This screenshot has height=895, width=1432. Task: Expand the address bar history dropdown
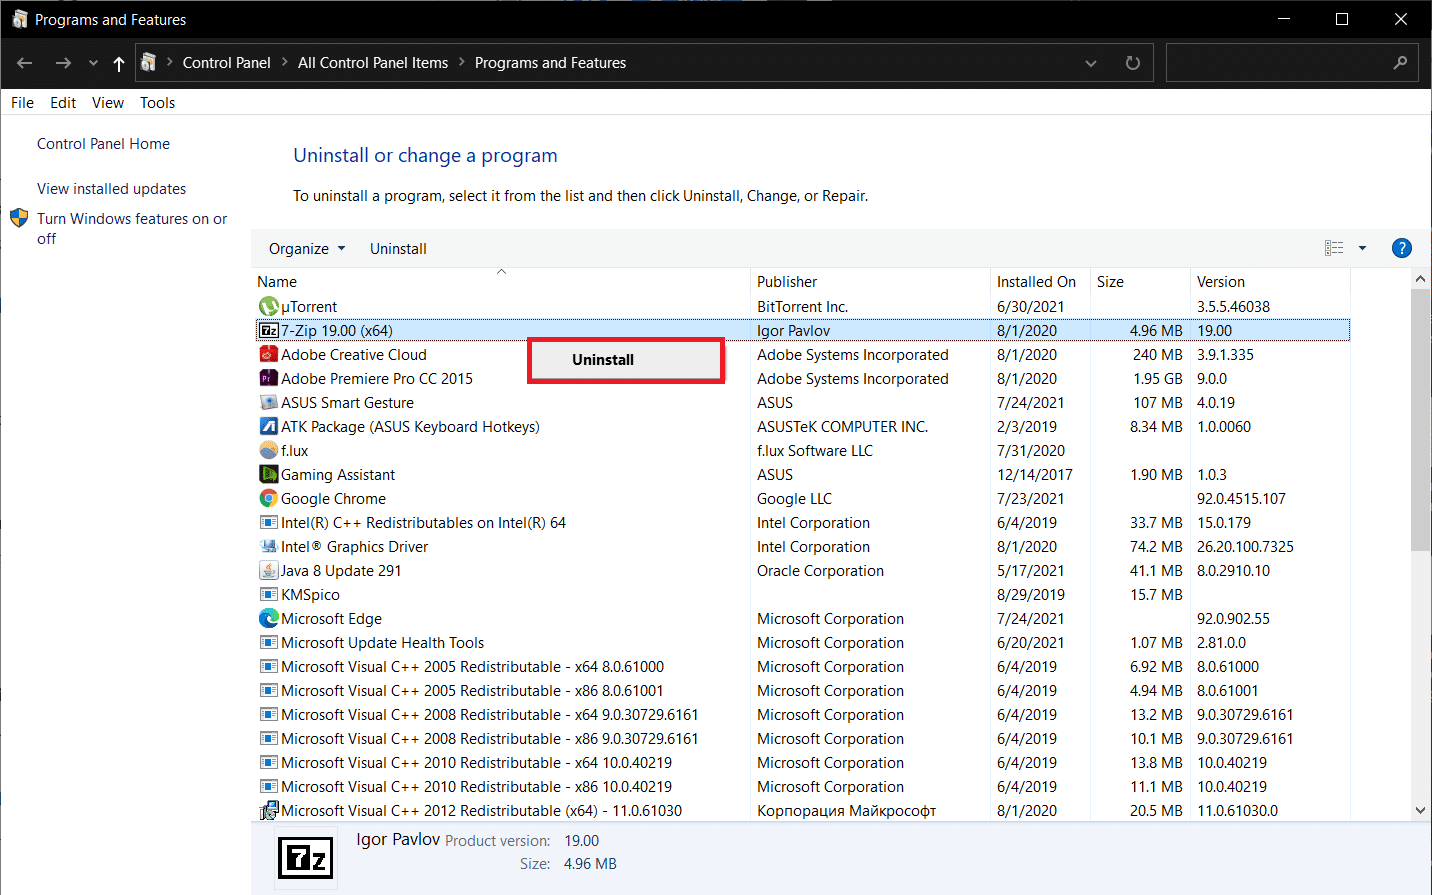pos(1090,63)
